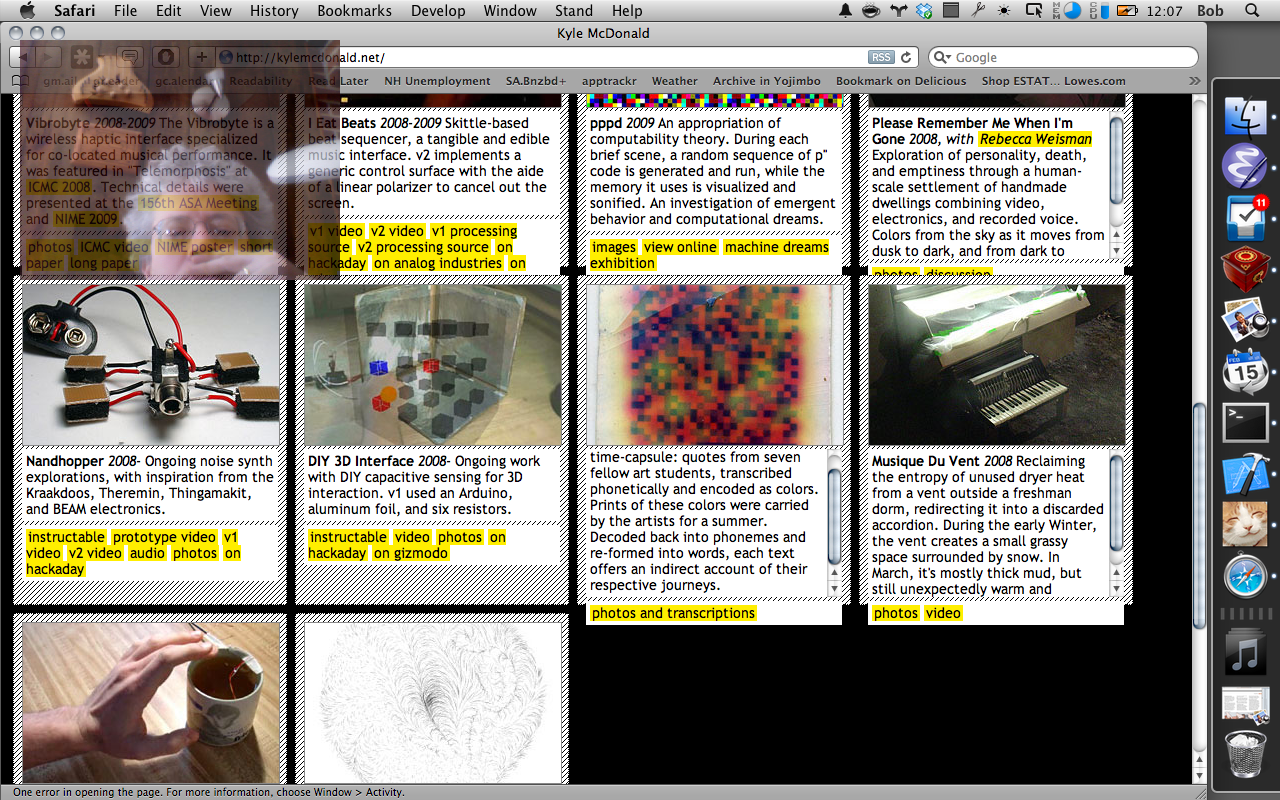
Task: Open the show all bookmarks book icon
Action: coord(21,81)
